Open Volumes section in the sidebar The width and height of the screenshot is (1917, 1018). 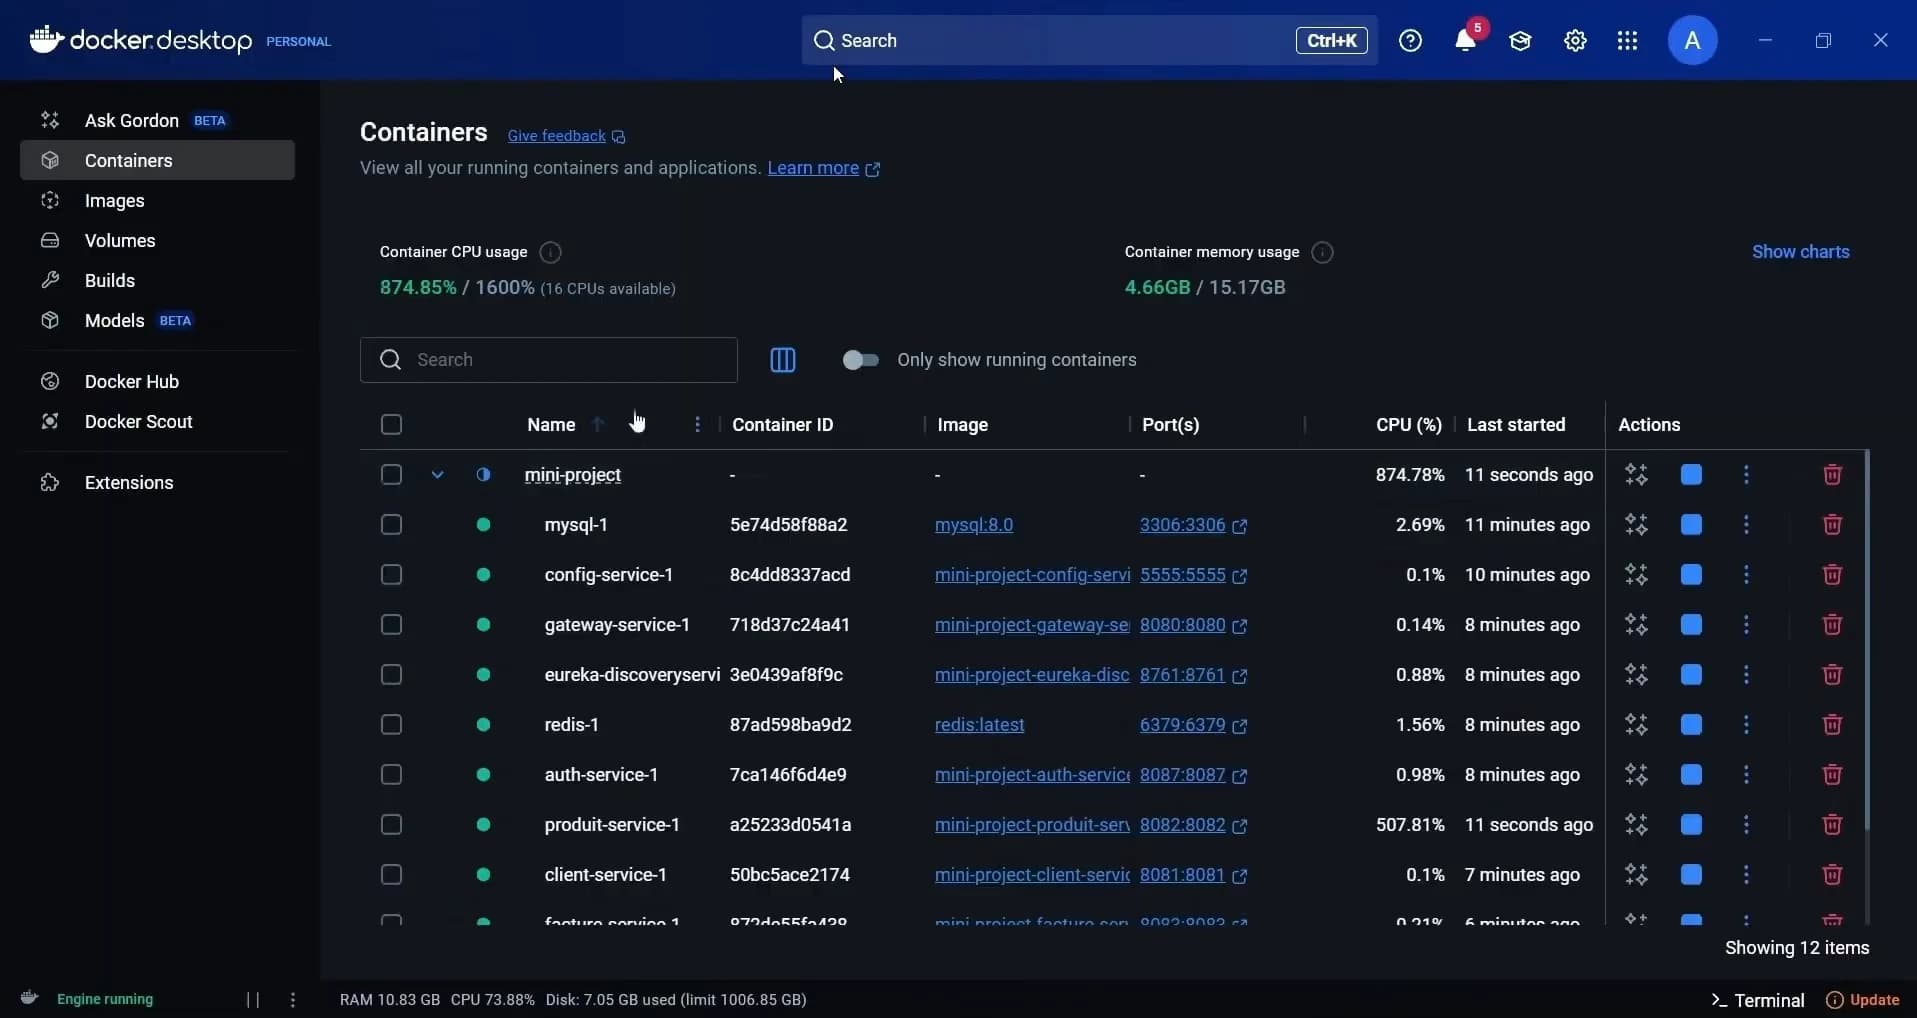click(120, 241)
